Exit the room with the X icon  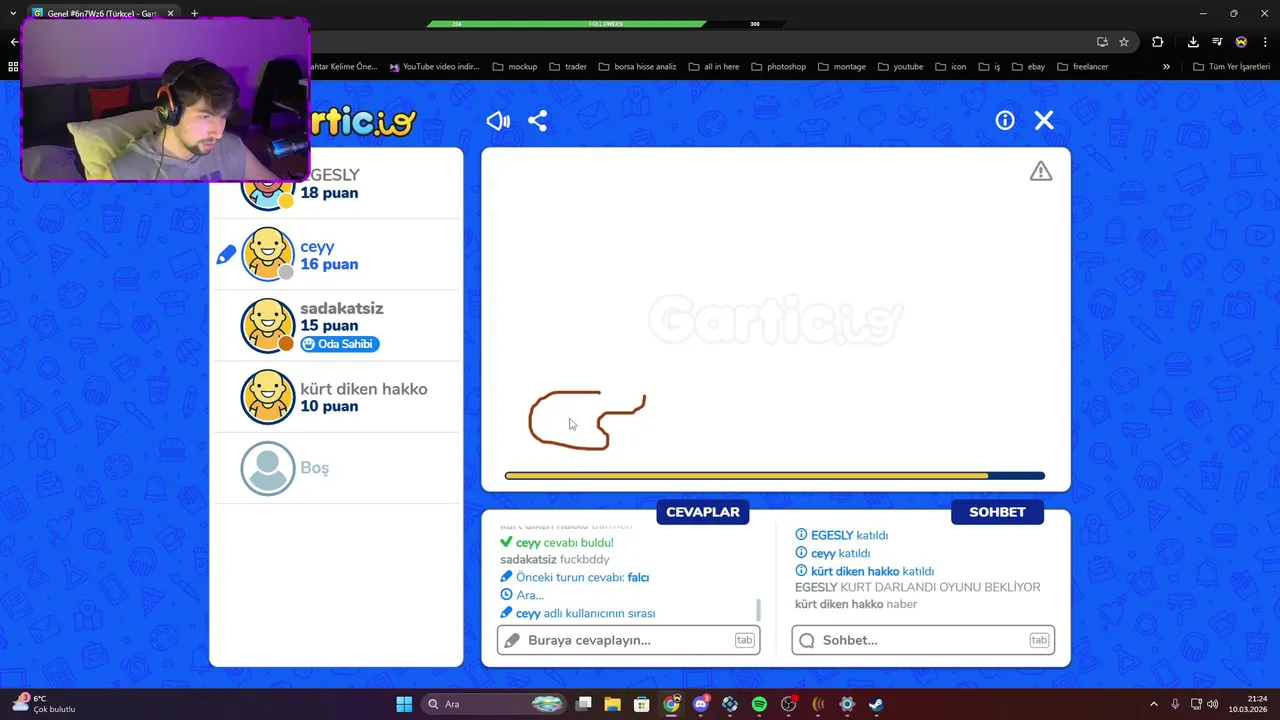pos(1044,120)
